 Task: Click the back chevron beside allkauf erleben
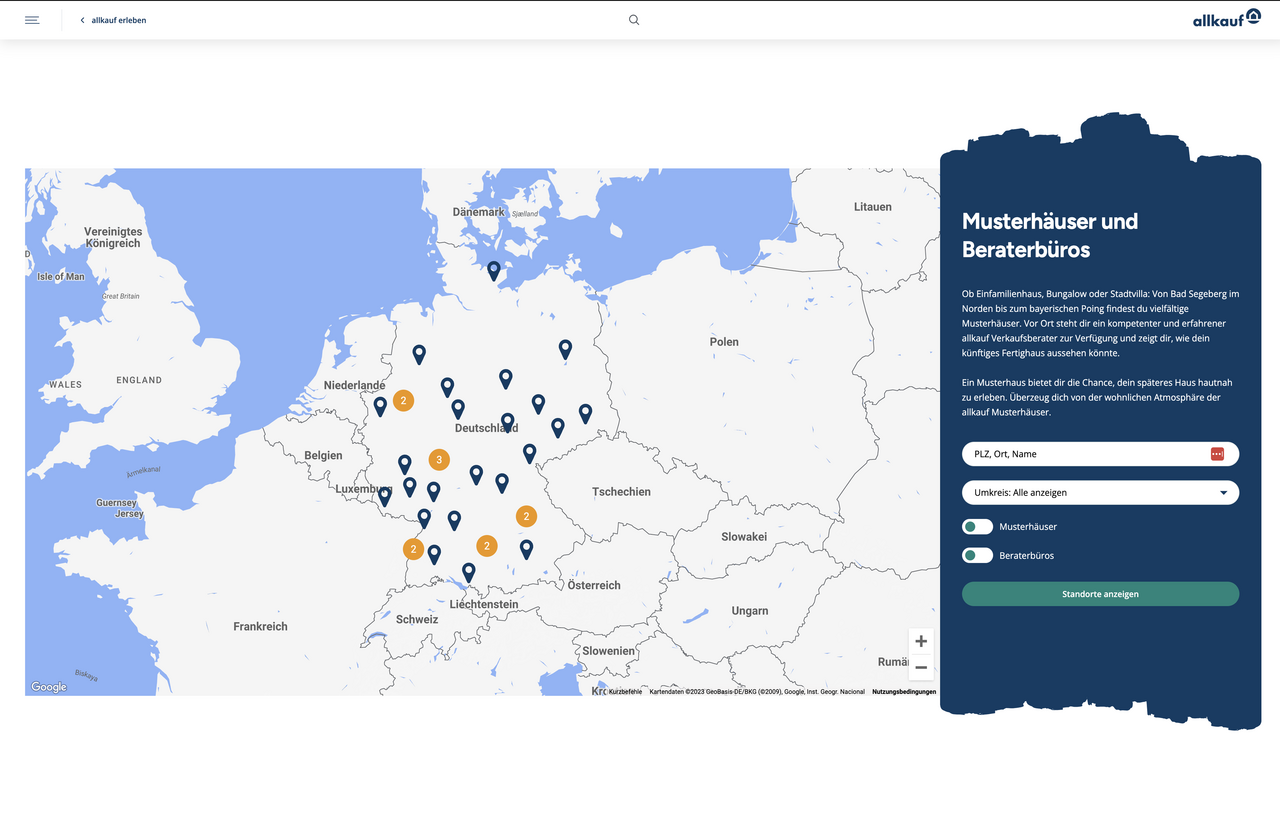click(x=82, y=20)
